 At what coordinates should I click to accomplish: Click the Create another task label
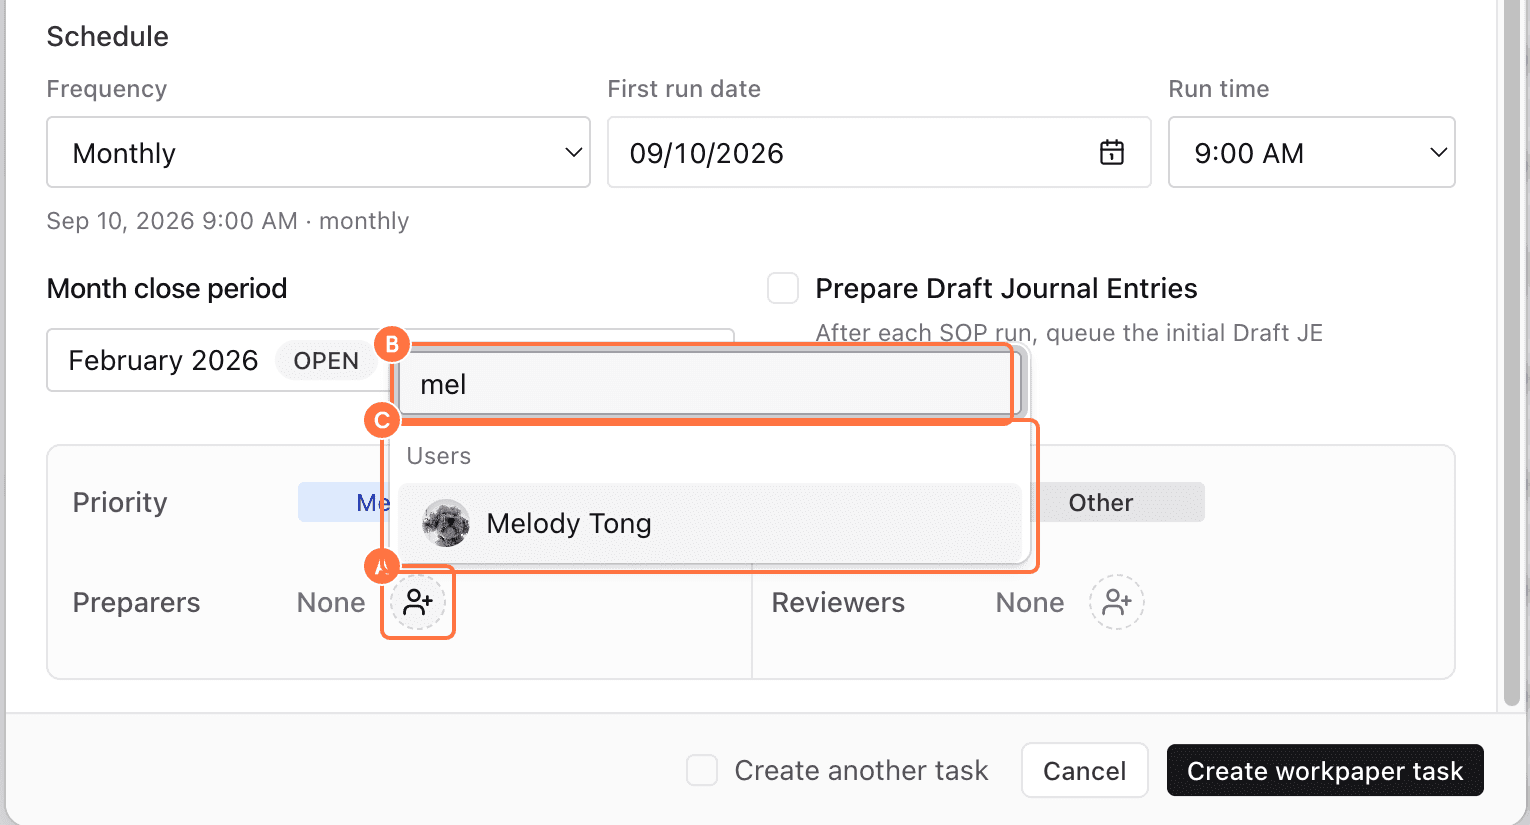click(861, 770)
